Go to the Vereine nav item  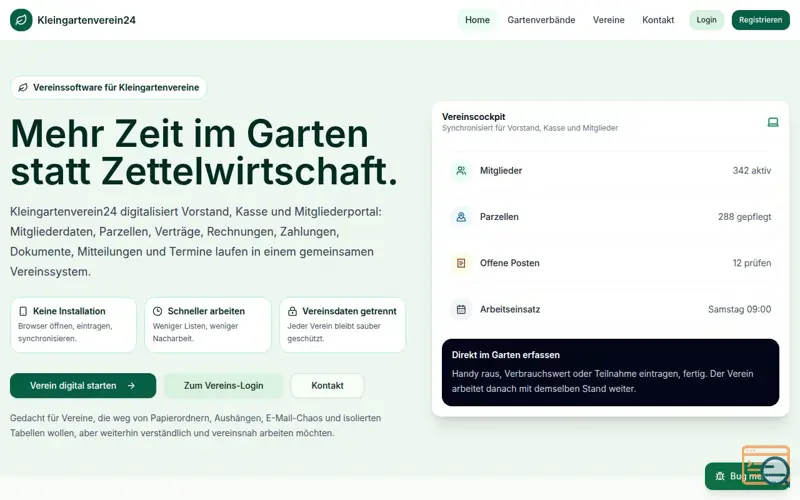click(x=608, y=20)
